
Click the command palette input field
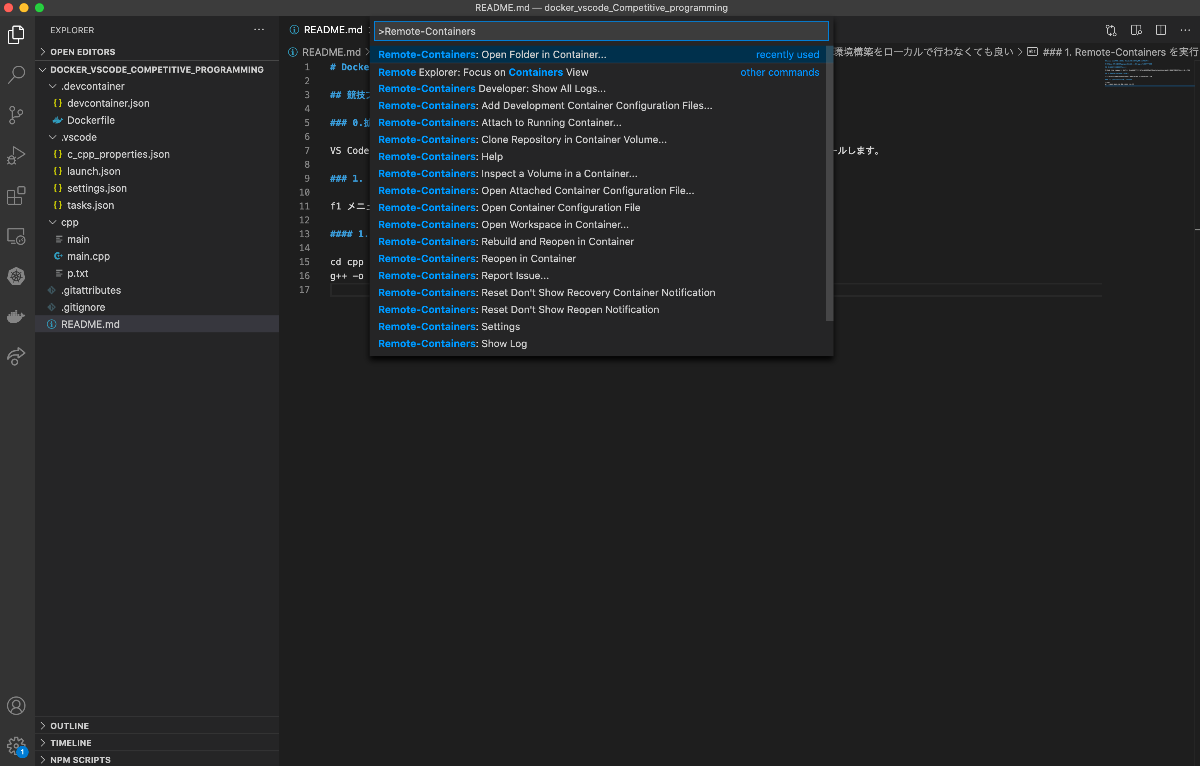(601, 31)
